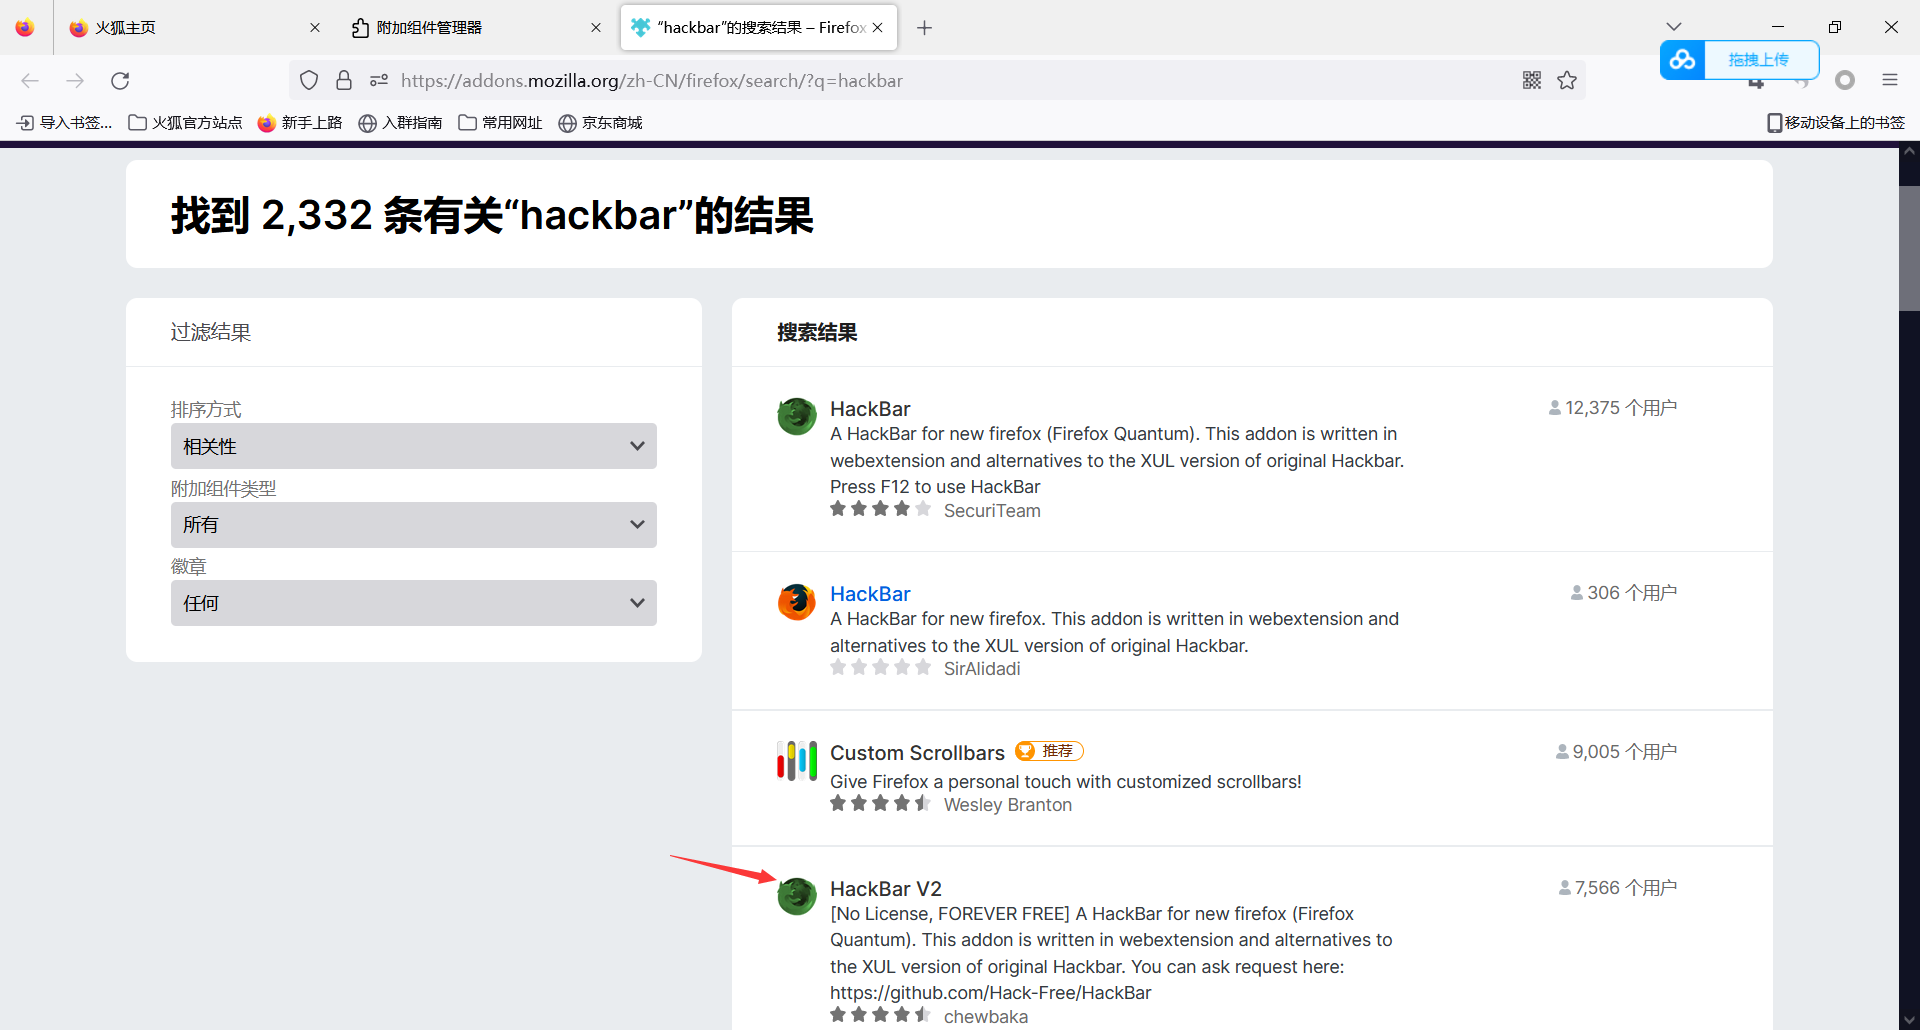Click the author name SecuriTeam
This screenshot has width=1920, height=1030.
click(992, 511)
